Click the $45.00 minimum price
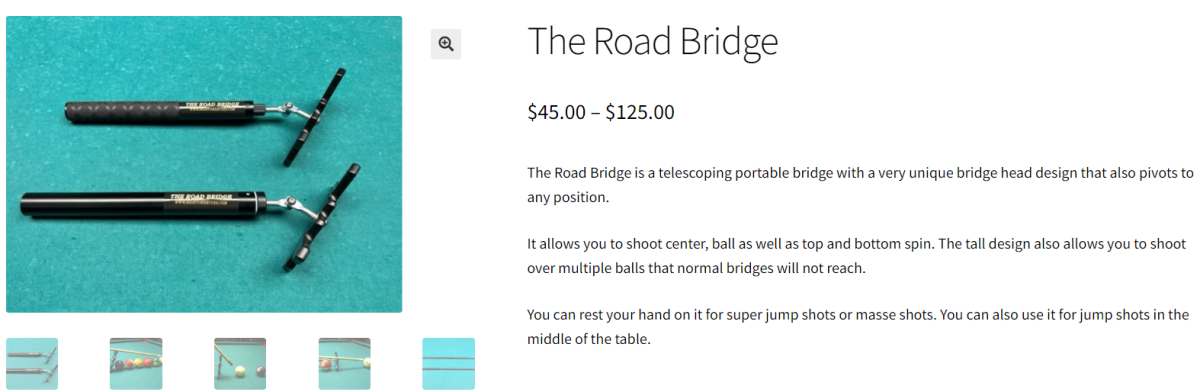The height and width of the screenshot is (392, 1200). 556,112
